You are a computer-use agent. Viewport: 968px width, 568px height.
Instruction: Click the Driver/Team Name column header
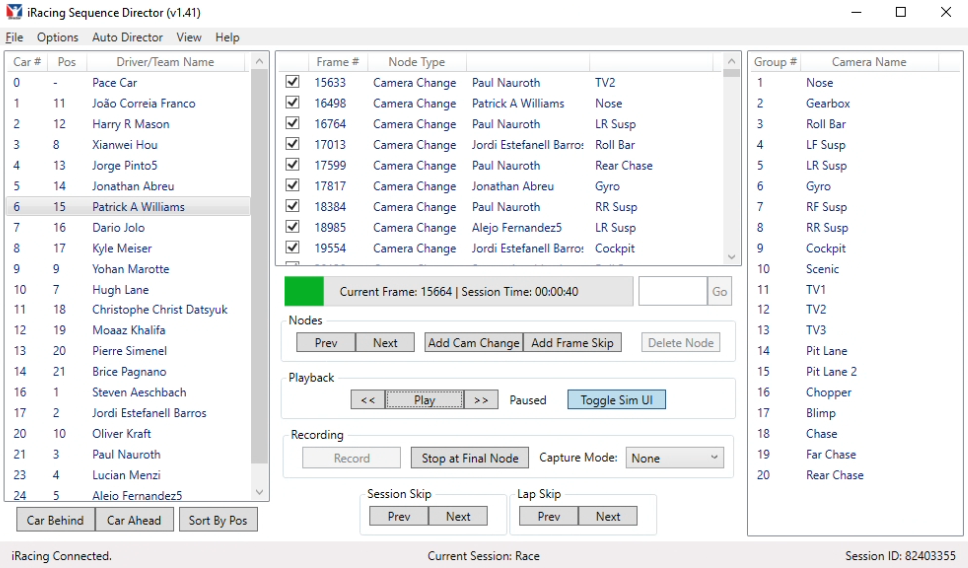(165, 62)
